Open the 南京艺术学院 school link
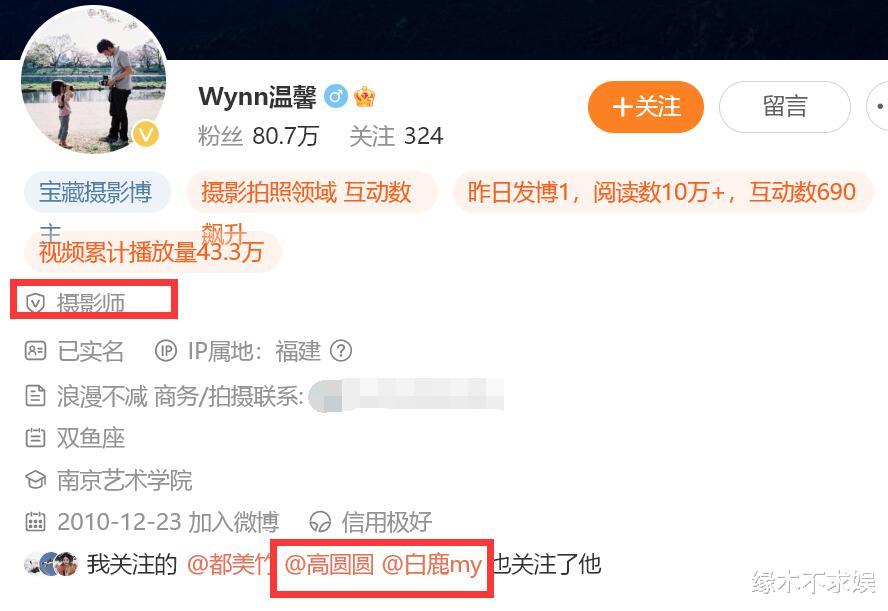 pyautogui.click(x=125, y=480)
